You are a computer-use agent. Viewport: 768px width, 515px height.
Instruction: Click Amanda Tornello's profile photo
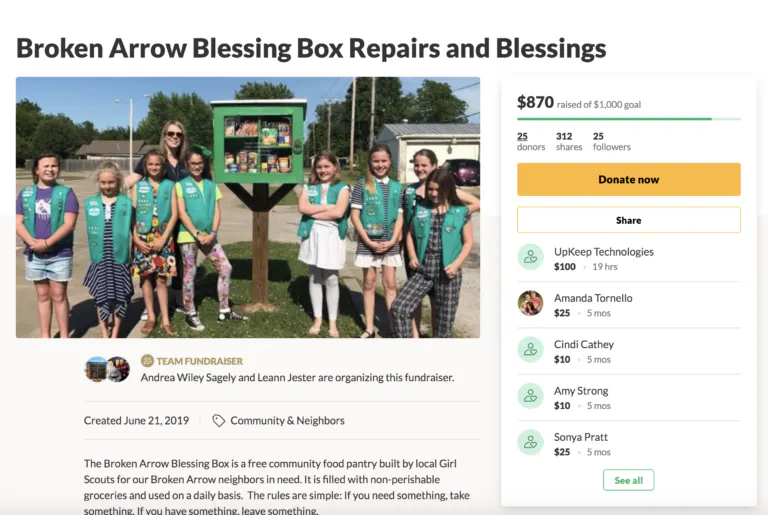(x=530, y=303)
